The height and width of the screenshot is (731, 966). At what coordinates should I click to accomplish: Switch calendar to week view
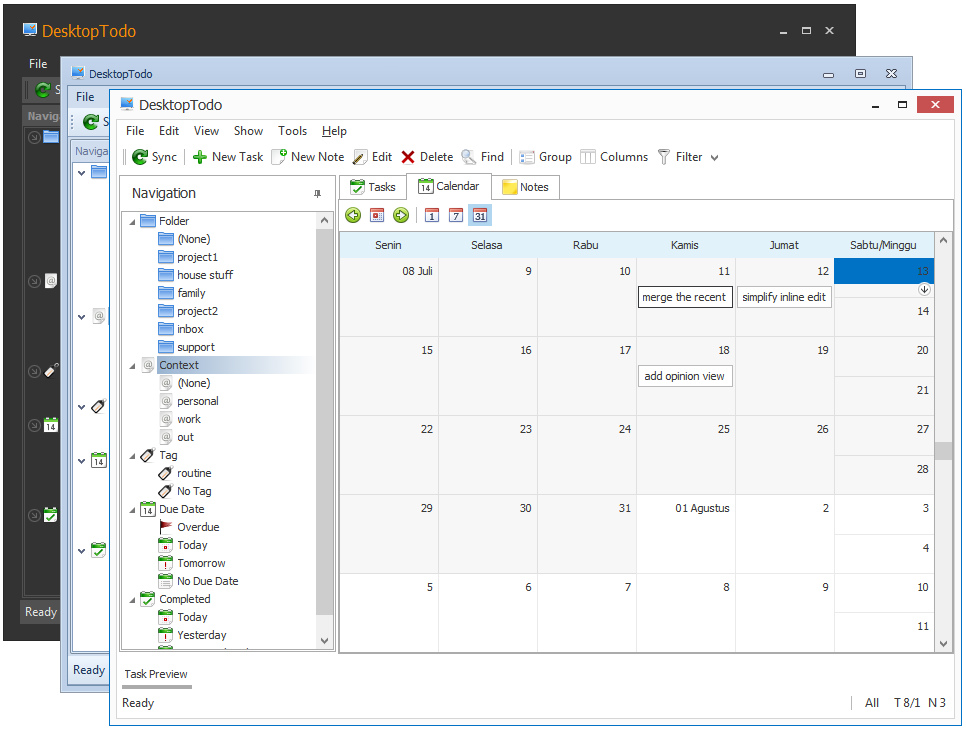456,215
